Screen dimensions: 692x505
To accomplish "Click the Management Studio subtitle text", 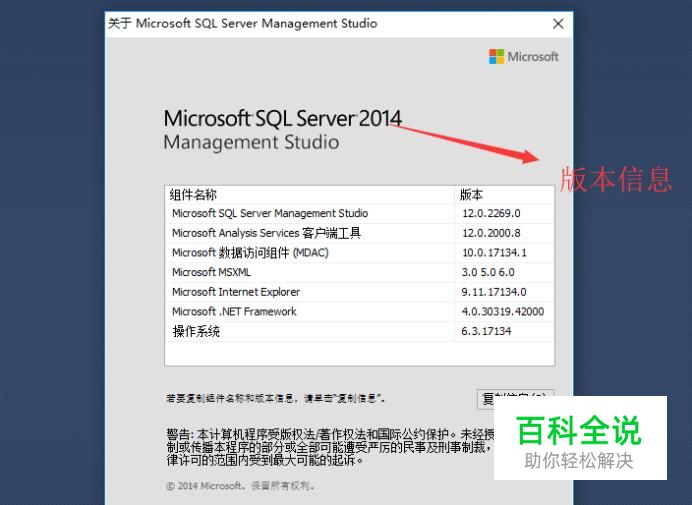I will pyautogui.click(x=251, y=143).
